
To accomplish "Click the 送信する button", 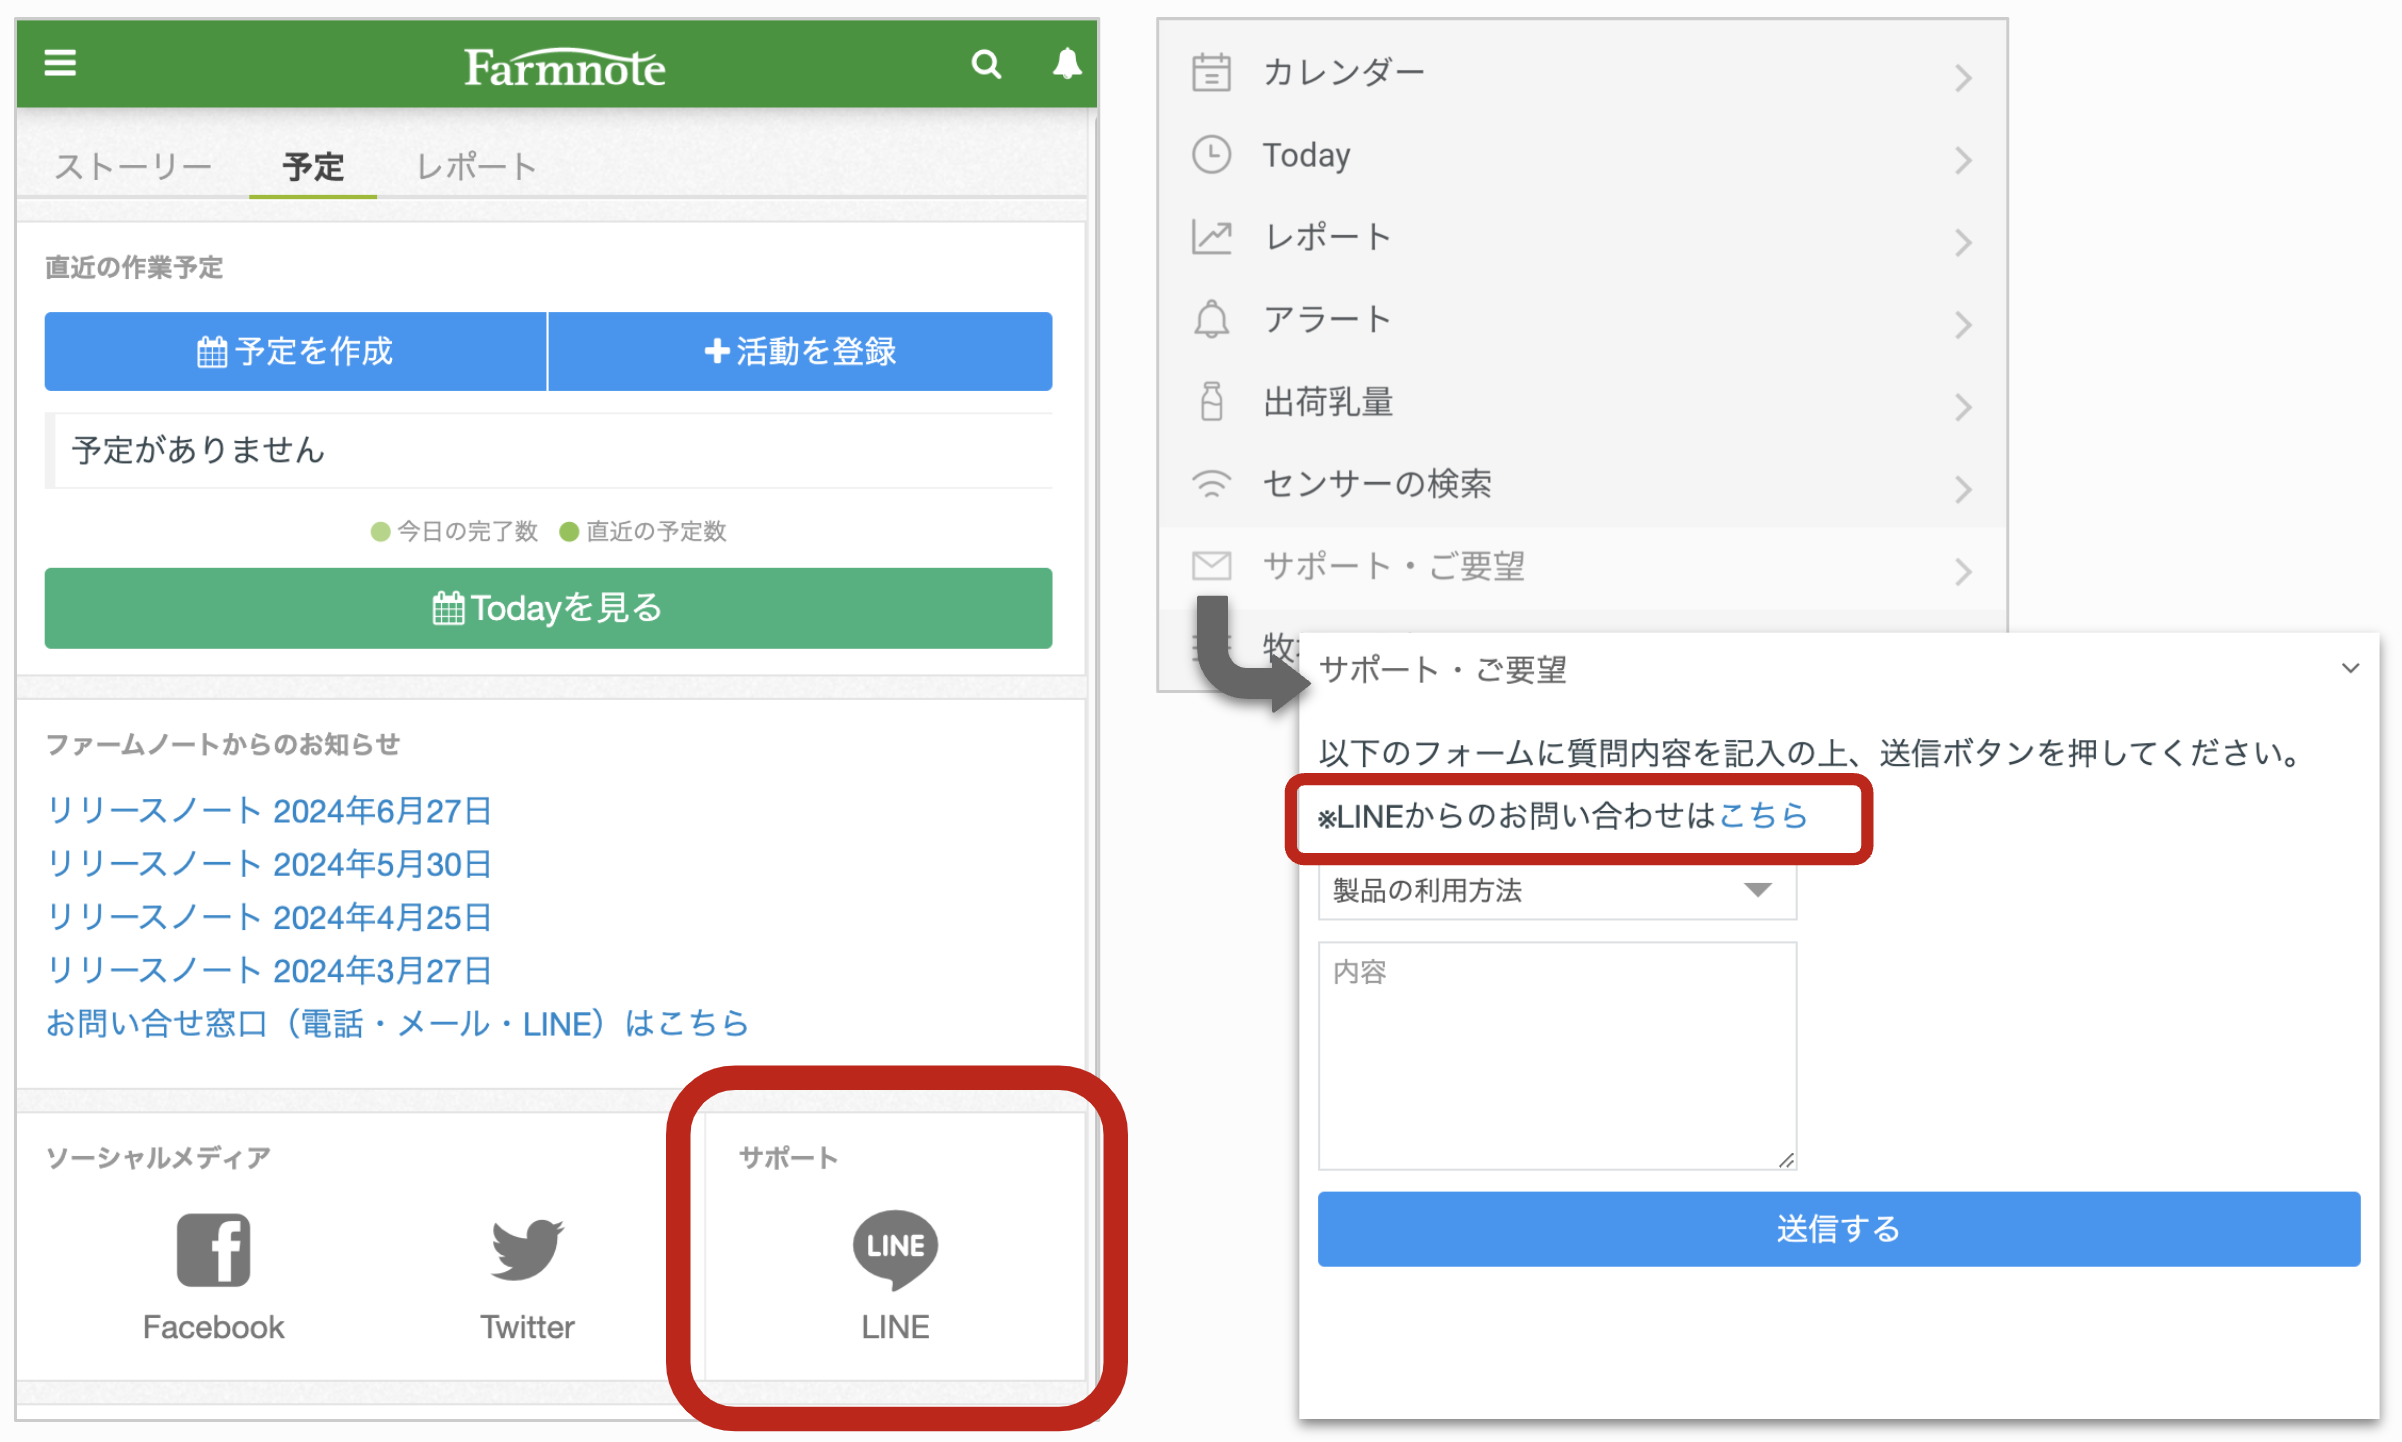I will click(x=1838, y=1228).
